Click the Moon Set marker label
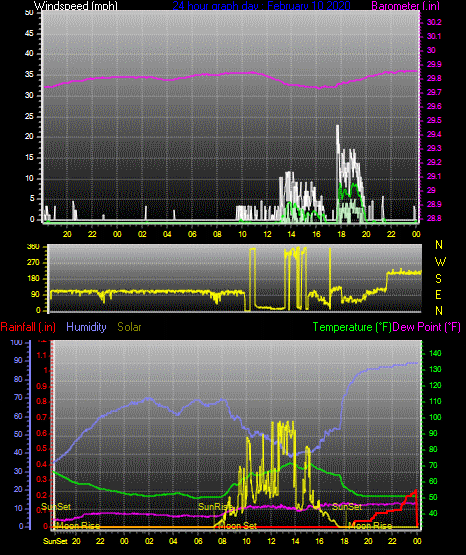This screenshot has height=555, width=466. (238, 526)
